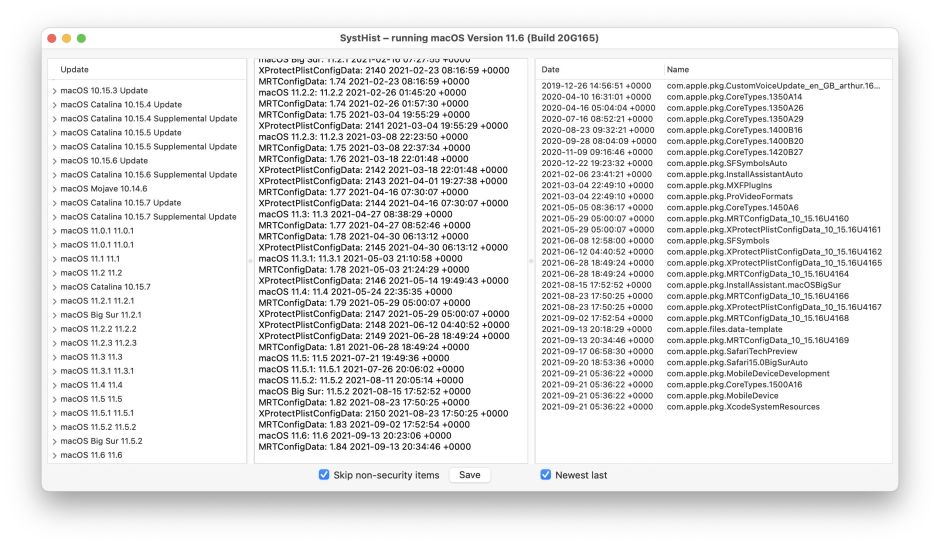Select the com.apple.pkg.InstallAssistant.macOSBigSur row
Screen dimensions: 940x546
(711, 285)
